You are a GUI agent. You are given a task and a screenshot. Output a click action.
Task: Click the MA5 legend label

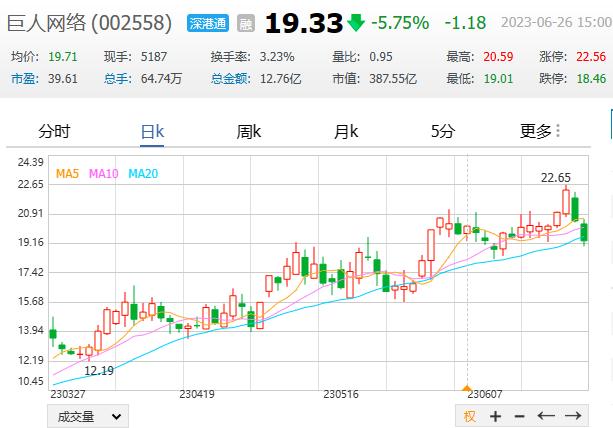pos(67,173)
